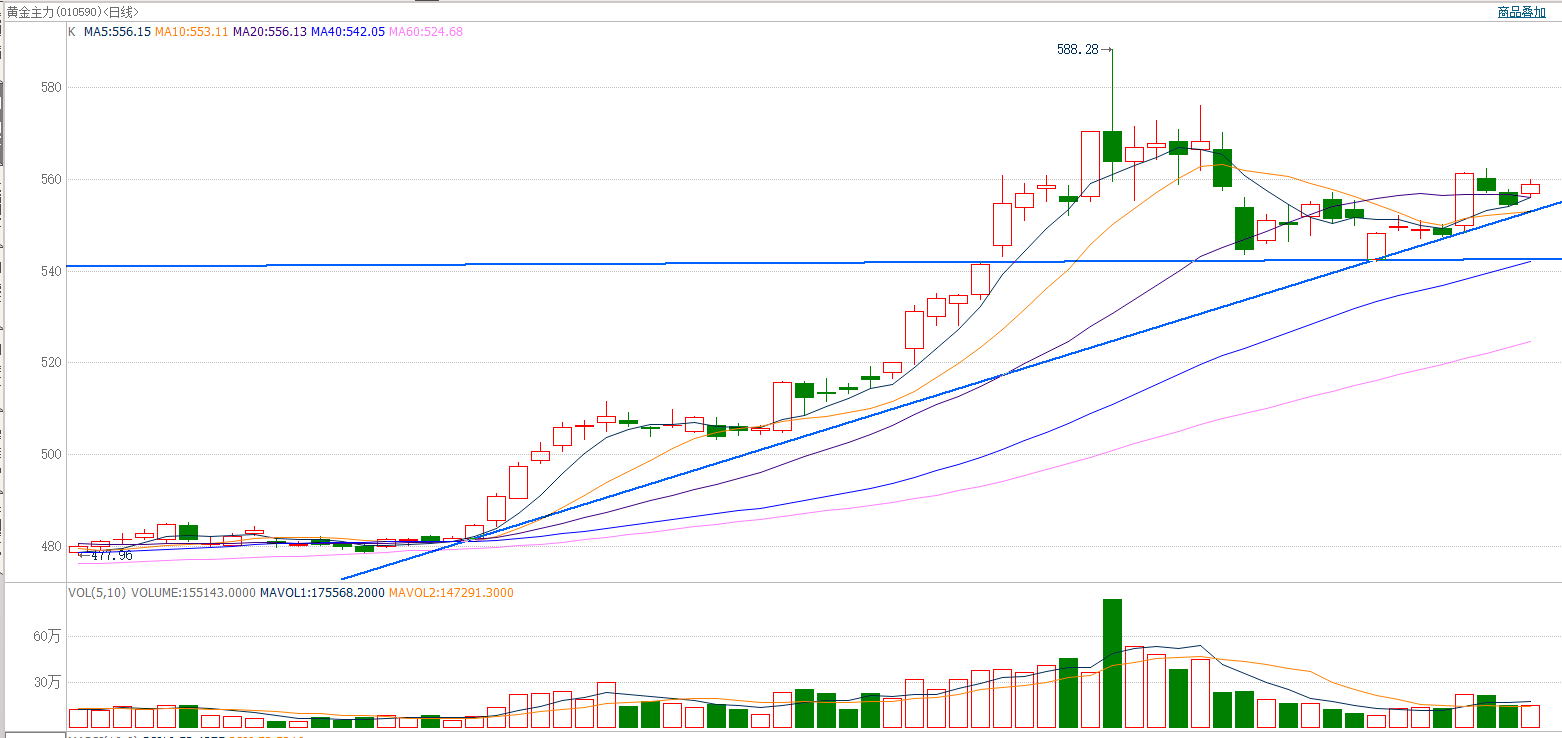Click the MA5:556.15 moving average label
The image size is (1562, 738).
117,32
